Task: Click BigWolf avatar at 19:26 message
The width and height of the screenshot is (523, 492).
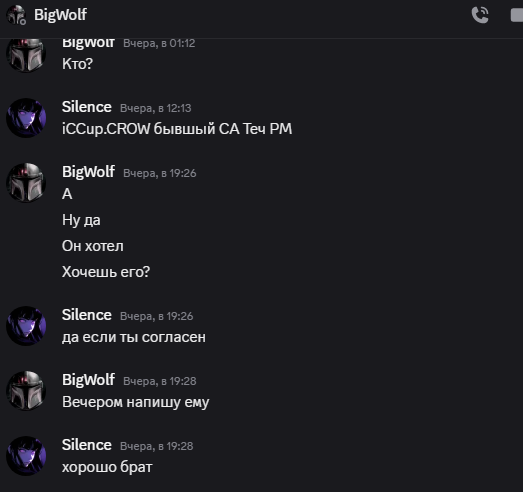Action: point(26,182)
